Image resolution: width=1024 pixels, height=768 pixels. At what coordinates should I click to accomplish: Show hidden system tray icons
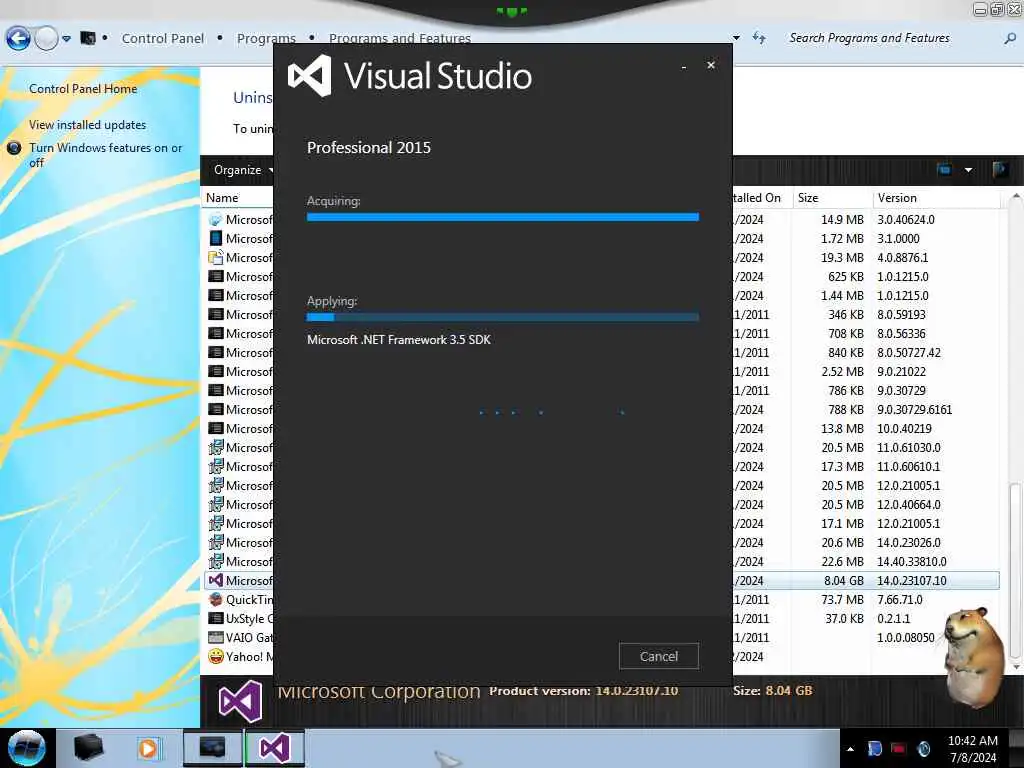tap(850, 749)
